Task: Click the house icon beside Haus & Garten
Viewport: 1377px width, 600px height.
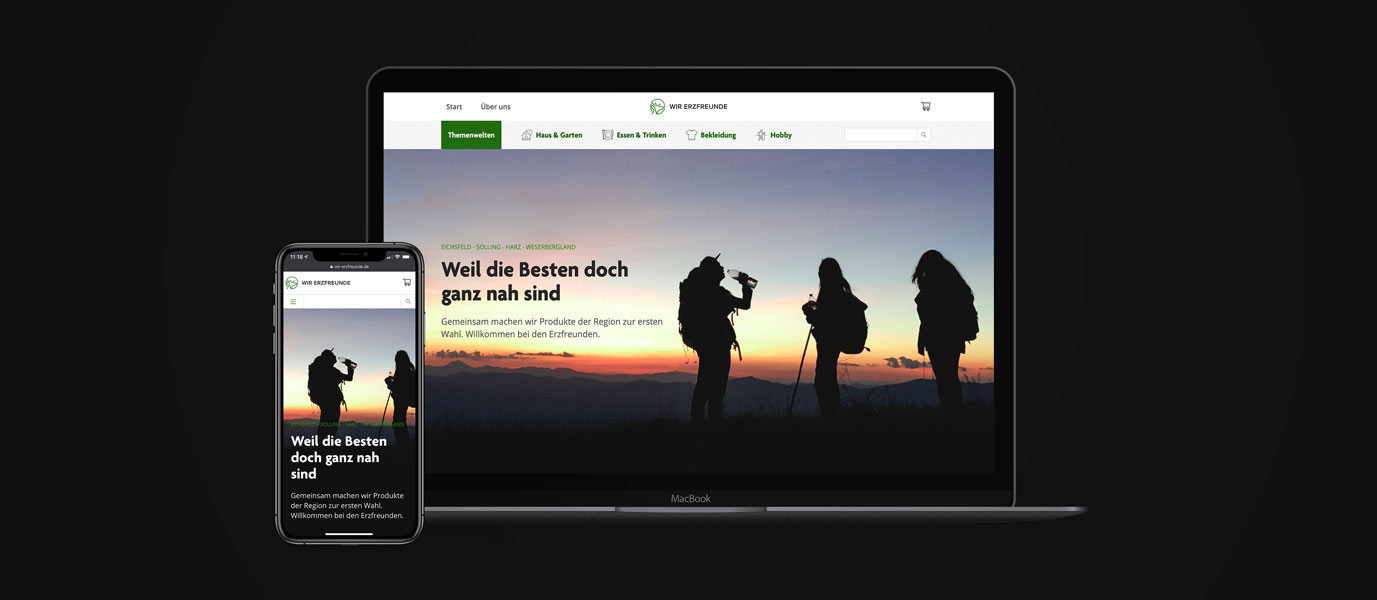Action: [526, 135]
